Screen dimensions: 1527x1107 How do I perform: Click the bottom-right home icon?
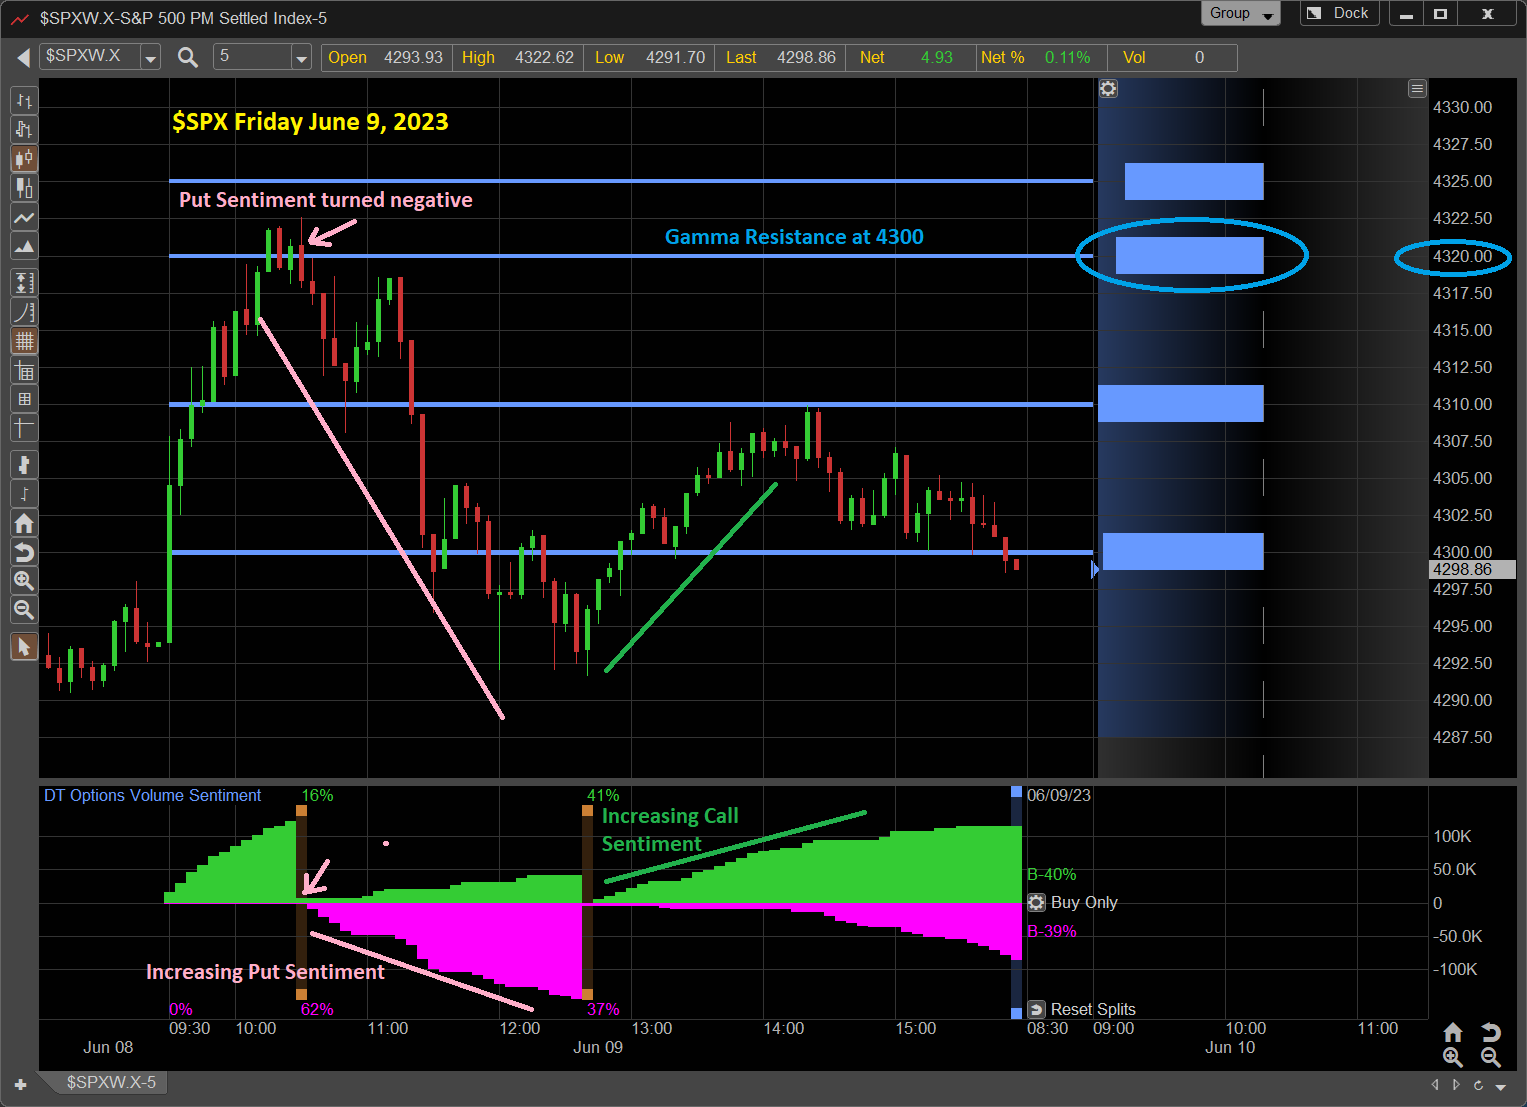(x=1453, y=1032)
